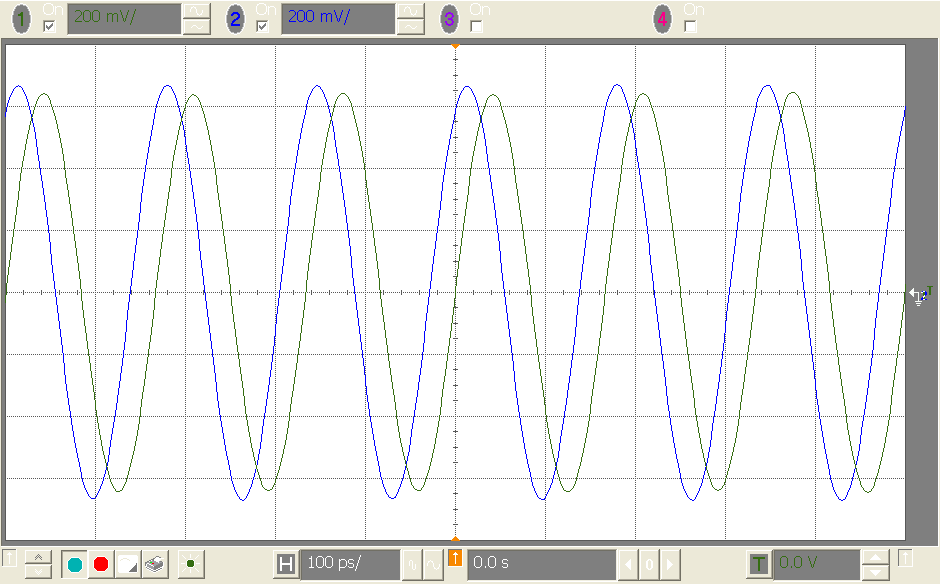Click 0 to reset horizontal delay
Image resolution: width=940 pixels, height=584 pixels.
click(648, 563)
